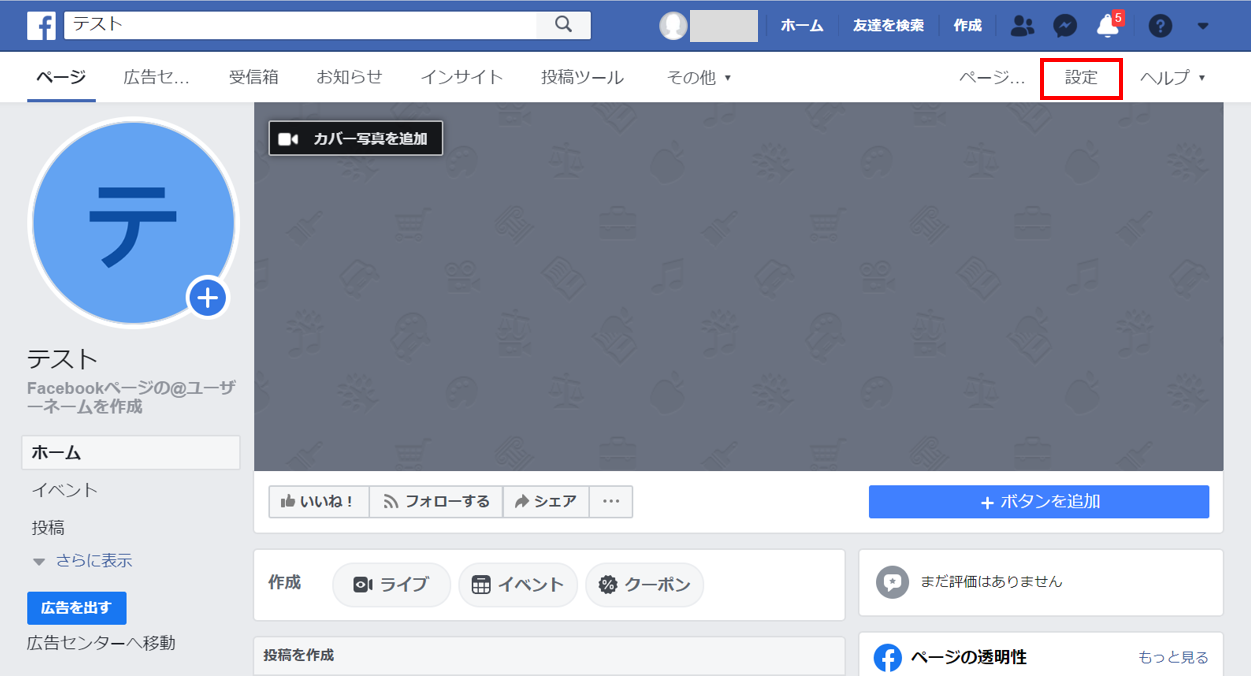Click the Facebook logo icon
Image resolution: width=1251 pixels, height=681 pixels.
(x=41, y=25)
